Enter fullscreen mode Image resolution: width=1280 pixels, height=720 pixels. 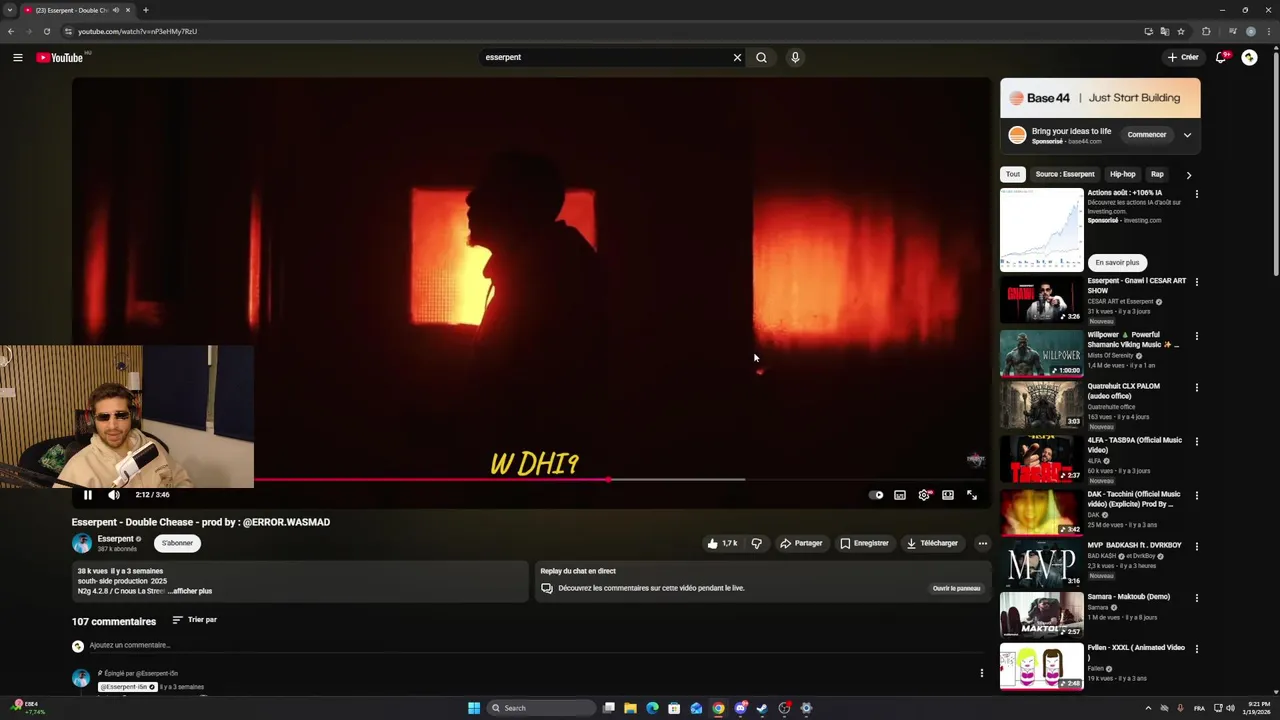[972, 495]
